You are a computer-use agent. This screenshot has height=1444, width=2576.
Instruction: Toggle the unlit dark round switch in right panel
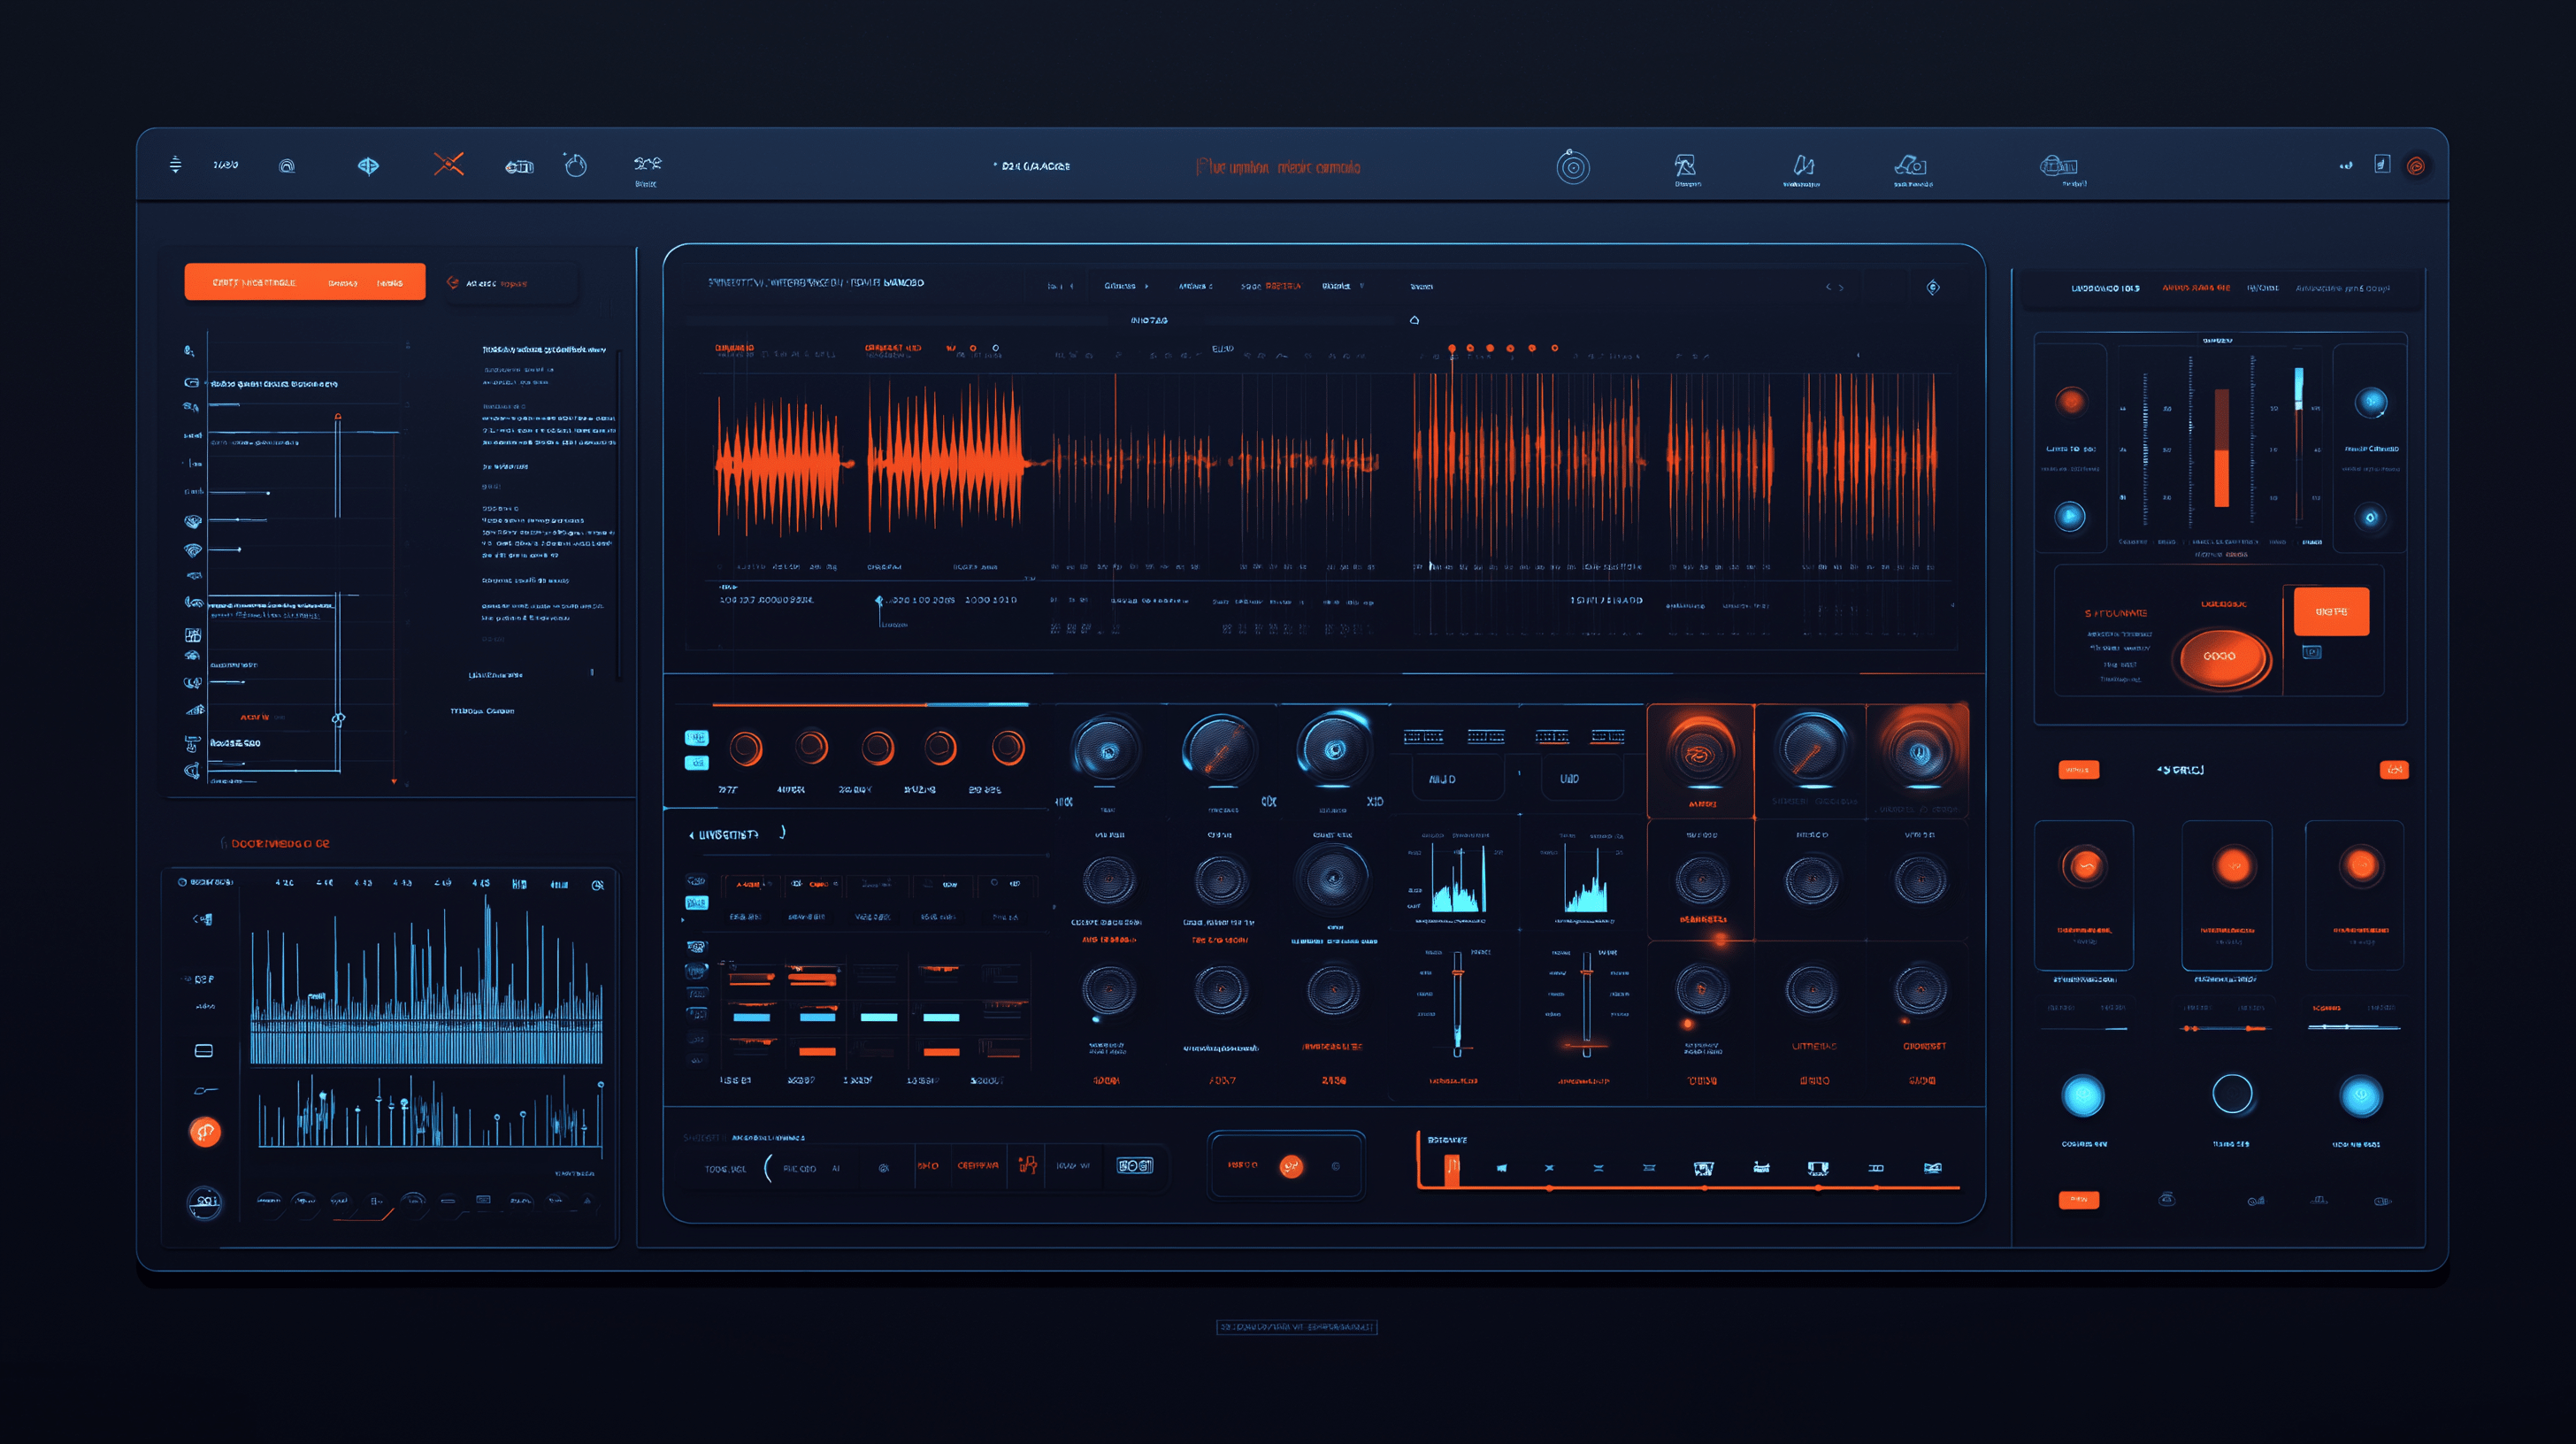(x=2232, y=1094)
